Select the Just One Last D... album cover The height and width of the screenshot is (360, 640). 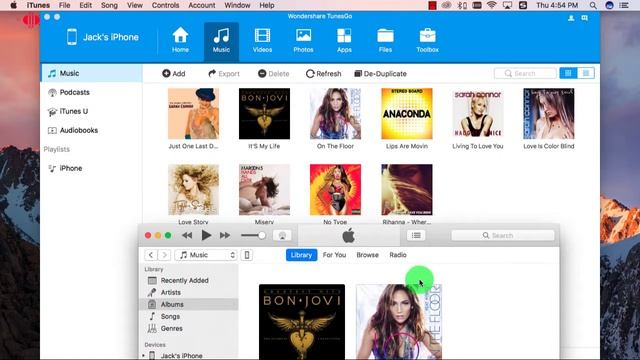pyautogui.click(x=193, y=113)
